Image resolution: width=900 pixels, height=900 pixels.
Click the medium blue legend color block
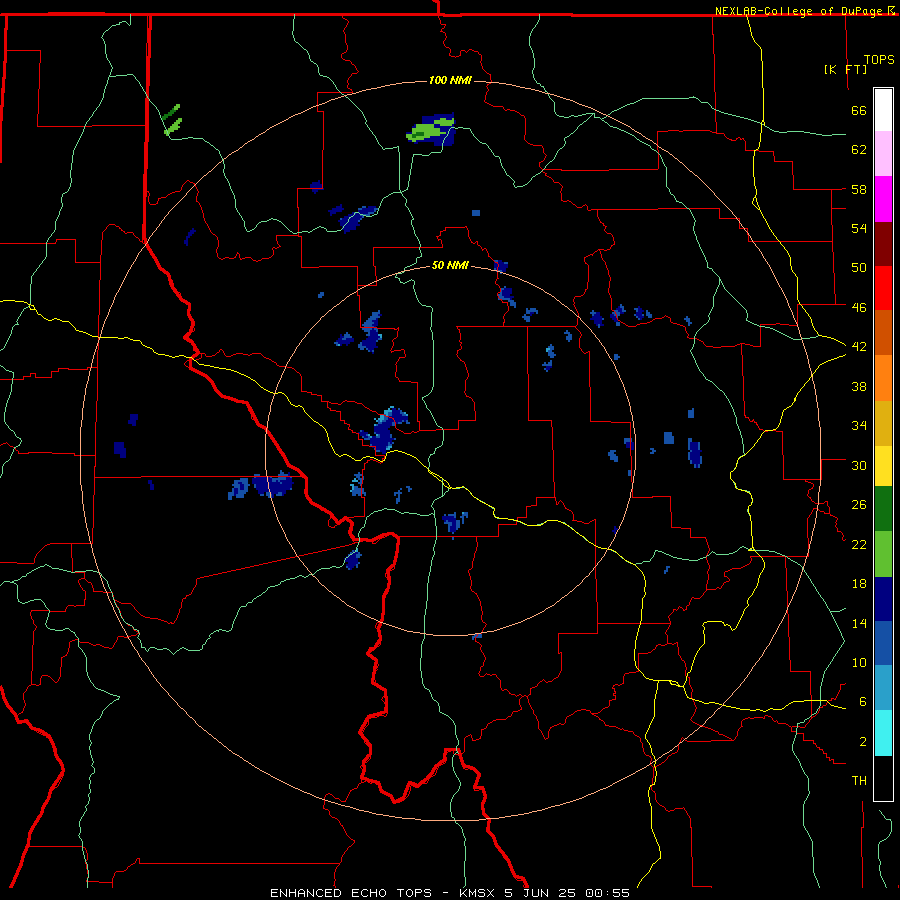(883, 643)
